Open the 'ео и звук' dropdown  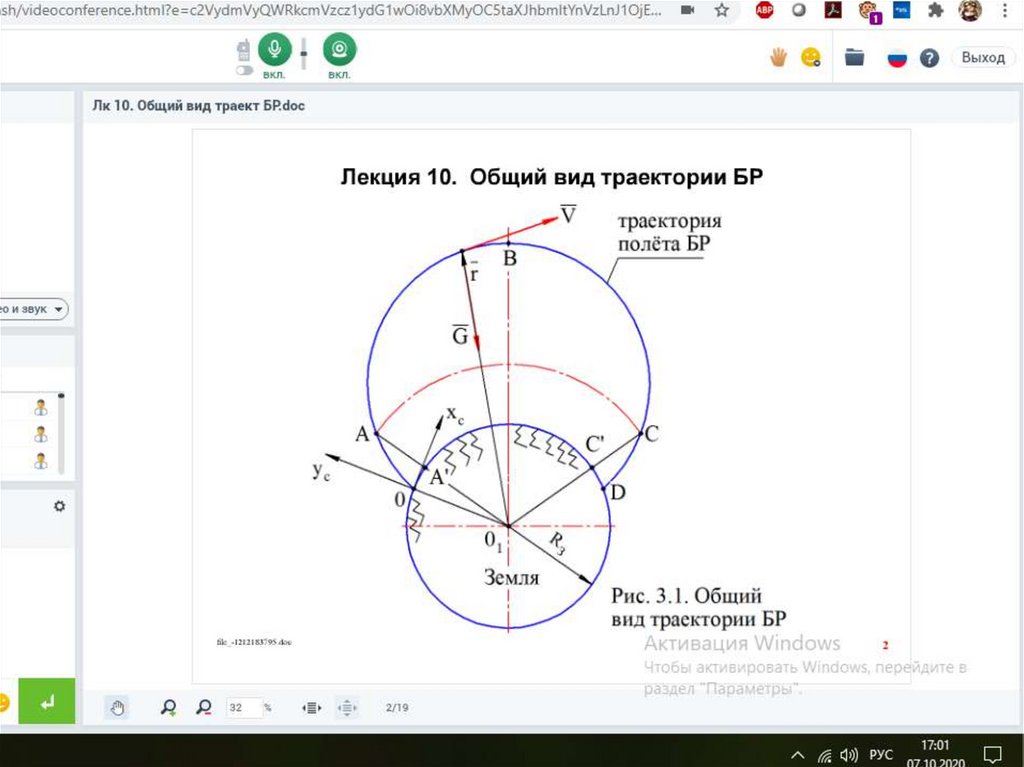pyautogui.click(x=33, y=309)
